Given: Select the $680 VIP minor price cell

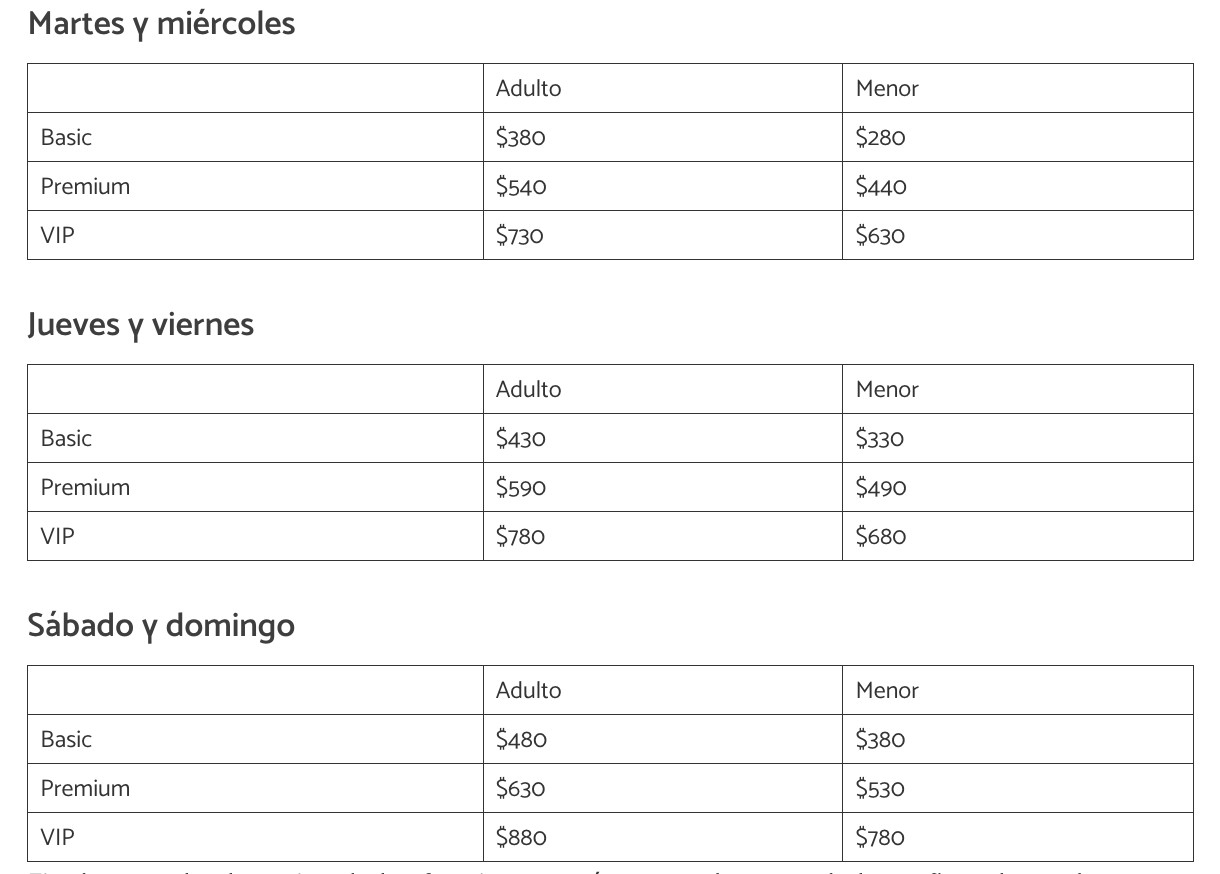Looking at the screenshot, I should (880, 537).
